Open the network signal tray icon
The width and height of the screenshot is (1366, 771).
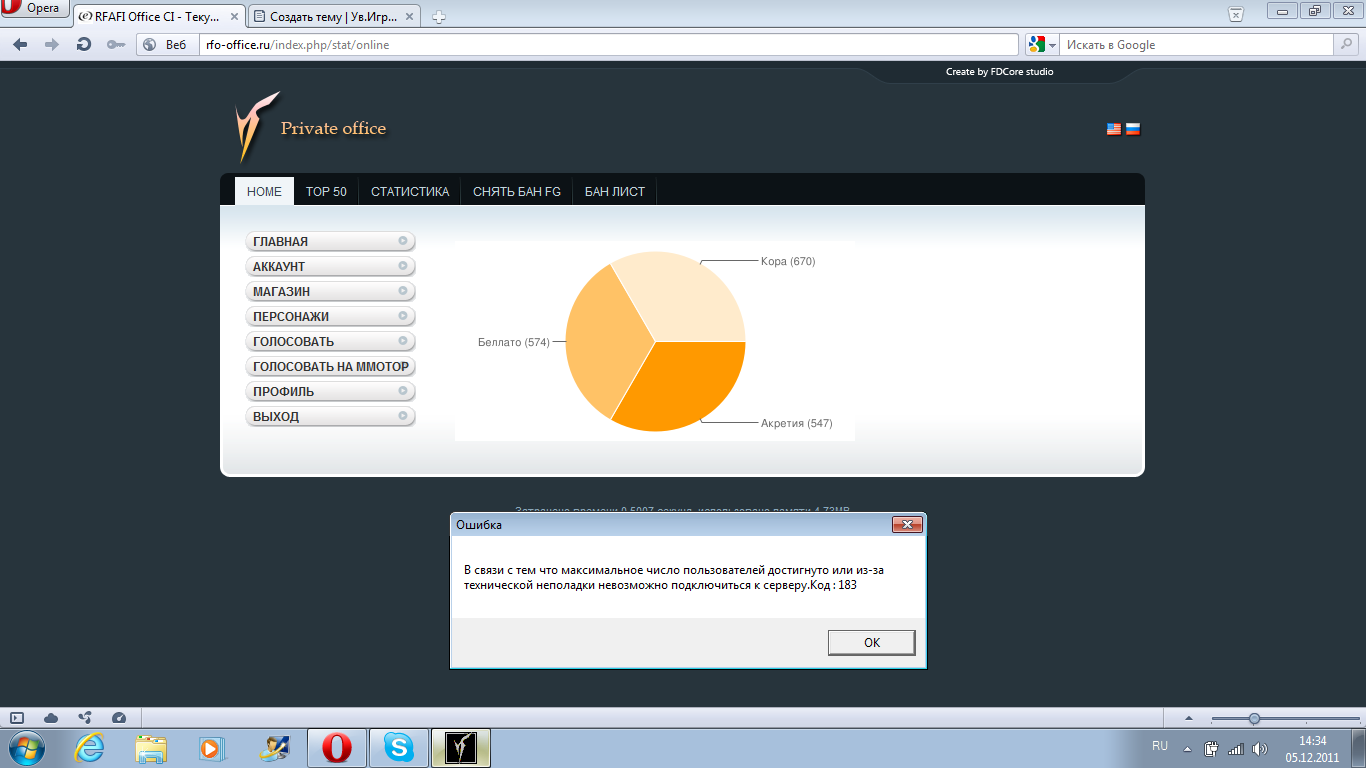(1236, 748)
